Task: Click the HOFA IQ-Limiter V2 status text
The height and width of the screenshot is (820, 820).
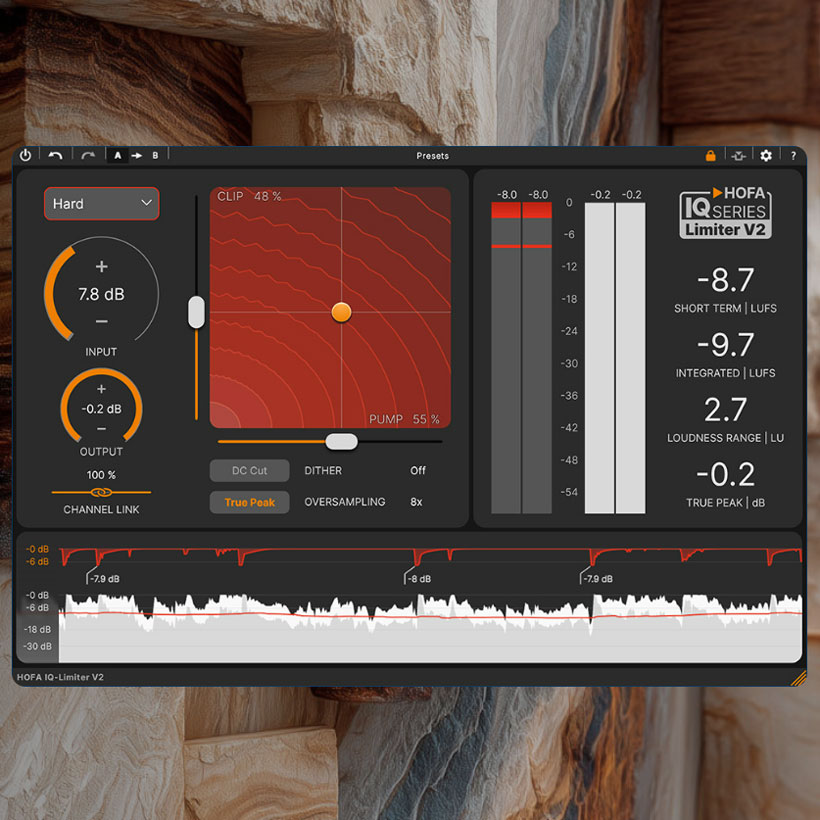Action: point(60,677)
